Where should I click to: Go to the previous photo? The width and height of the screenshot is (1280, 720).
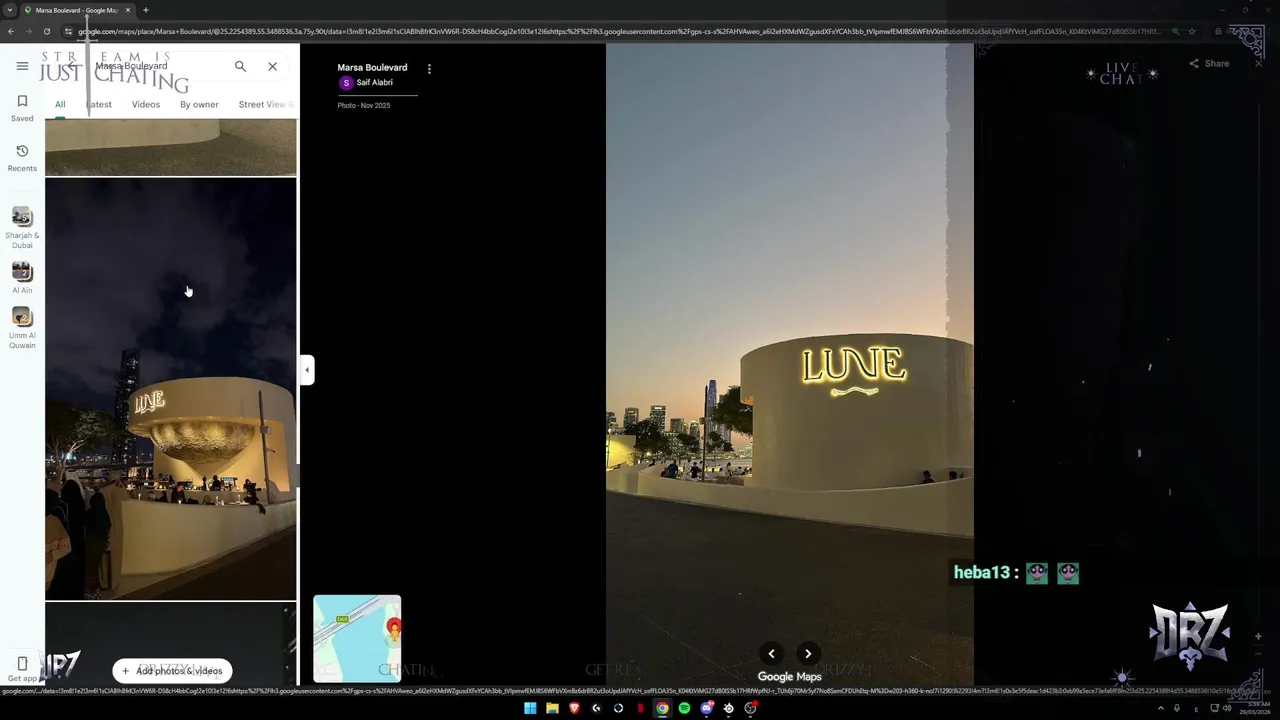771,654
